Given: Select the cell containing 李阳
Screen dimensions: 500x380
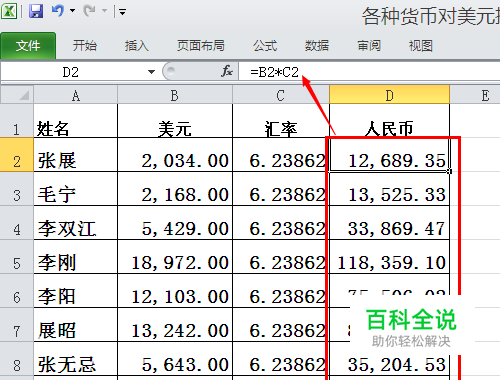Looking at the screenshot, I should [x=76, y=291].
